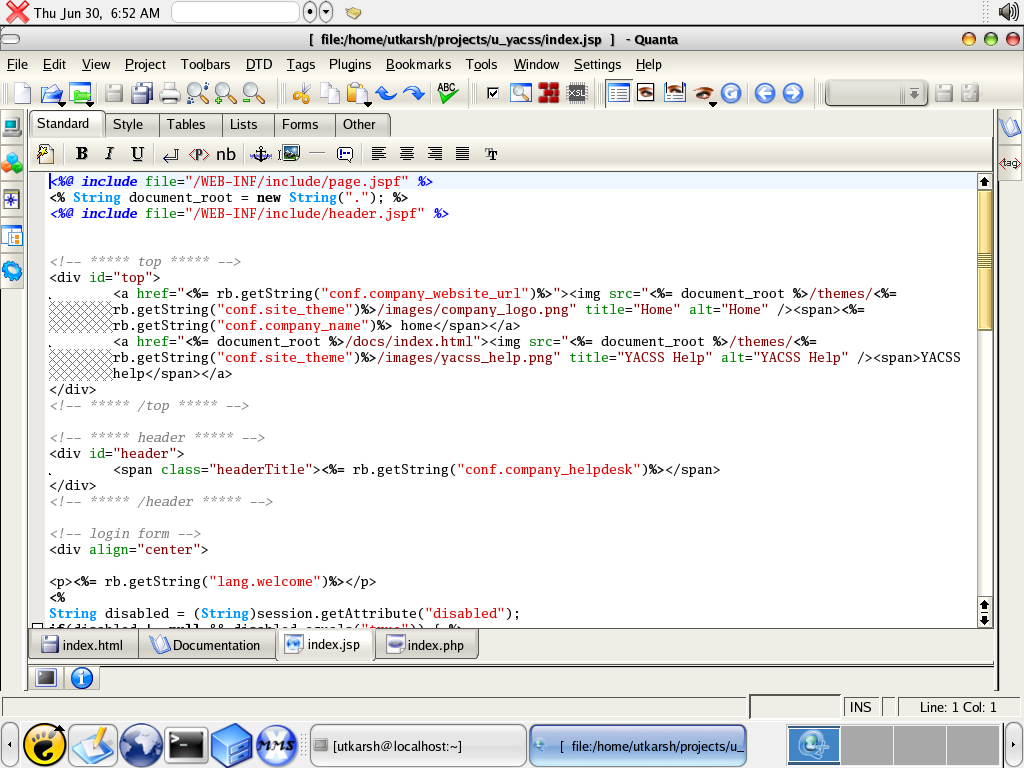Click the blue Forward arrow icon
This screenshot has width=1024, height=768.
[x=793, y=93]
